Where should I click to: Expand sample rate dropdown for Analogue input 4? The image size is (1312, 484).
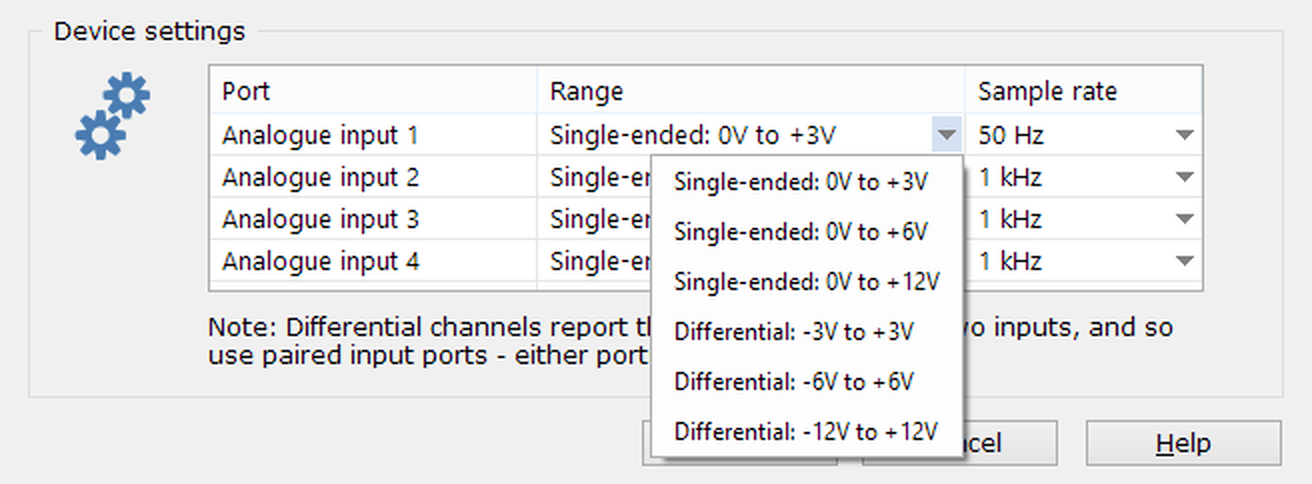1185,261
